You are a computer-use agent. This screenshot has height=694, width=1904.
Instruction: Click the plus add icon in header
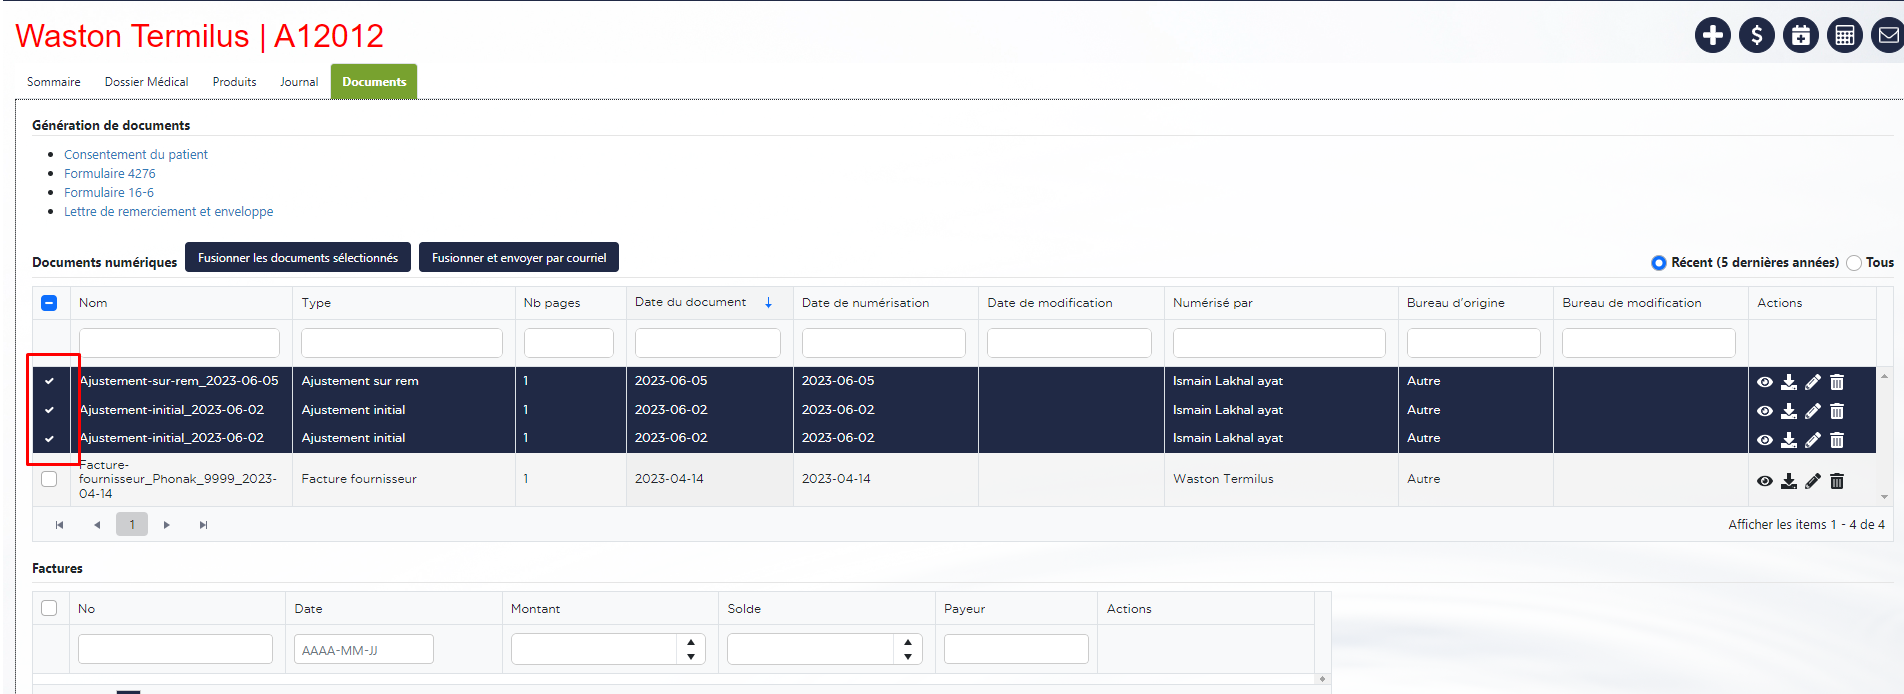pyautogui.click(x=1712, y=36)
